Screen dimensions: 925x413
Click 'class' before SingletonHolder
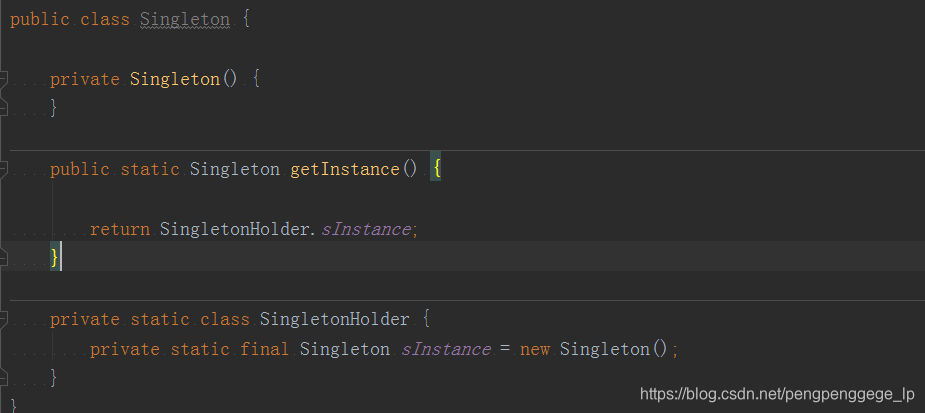coord(225,319)
